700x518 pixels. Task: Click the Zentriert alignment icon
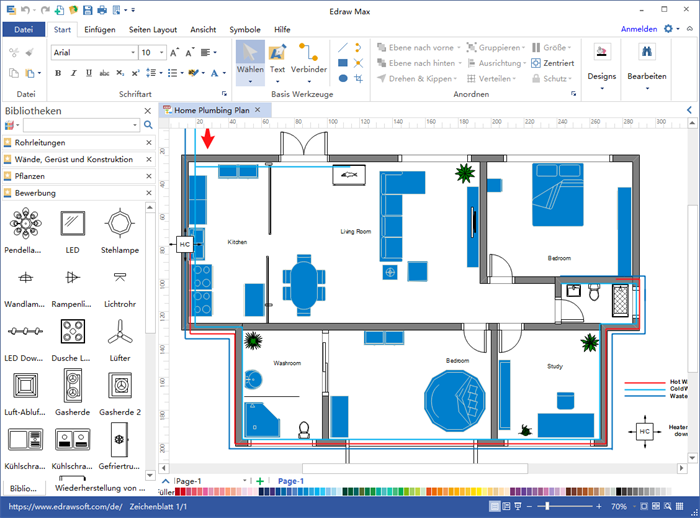pos(555,63)
